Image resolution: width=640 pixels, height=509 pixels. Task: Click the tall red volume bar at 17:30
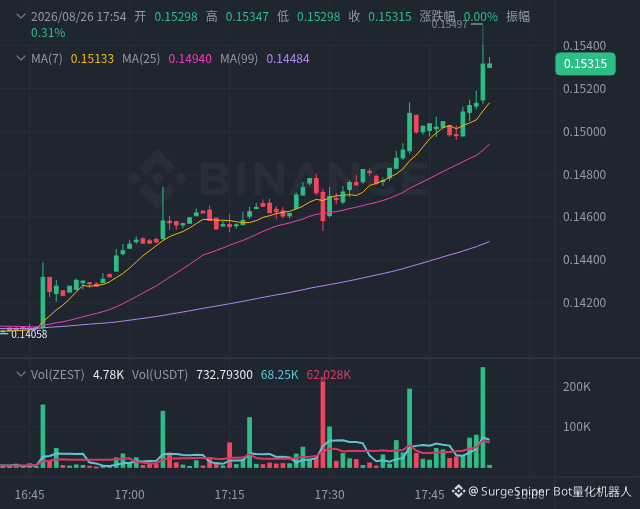[x=323, y=423]
